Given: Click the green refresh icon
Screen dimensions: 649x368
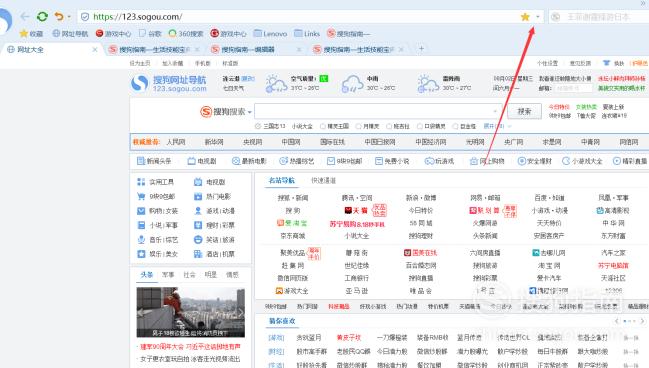Looking at the screenshot, I should point(42,17).
